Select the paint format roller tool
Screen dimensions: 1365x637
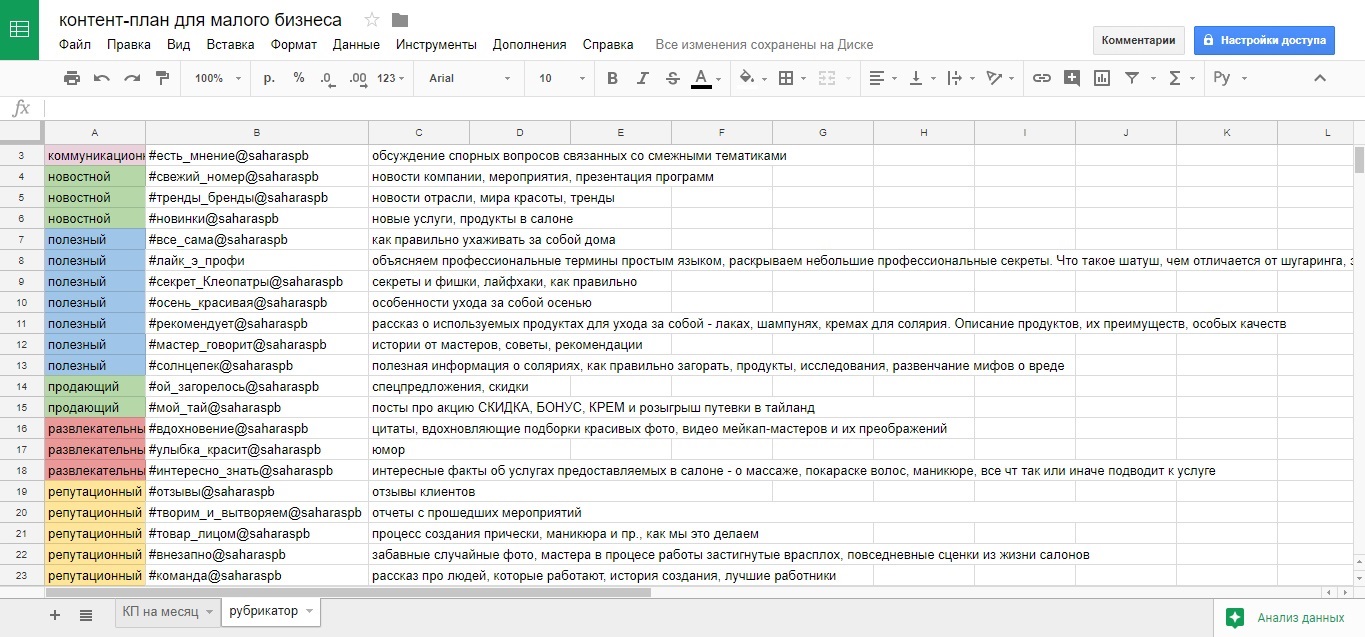(x=162, y=78)
